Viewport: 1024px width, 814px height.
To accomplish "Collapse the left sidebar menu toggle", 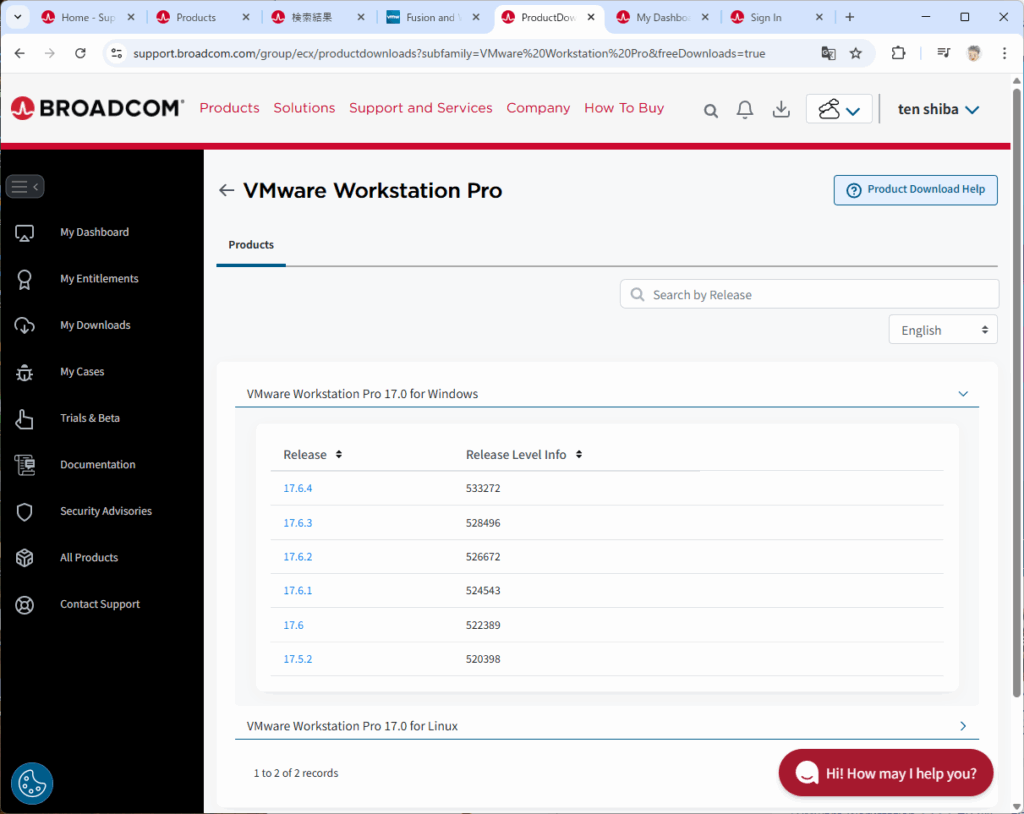I will tap(25, 187).
